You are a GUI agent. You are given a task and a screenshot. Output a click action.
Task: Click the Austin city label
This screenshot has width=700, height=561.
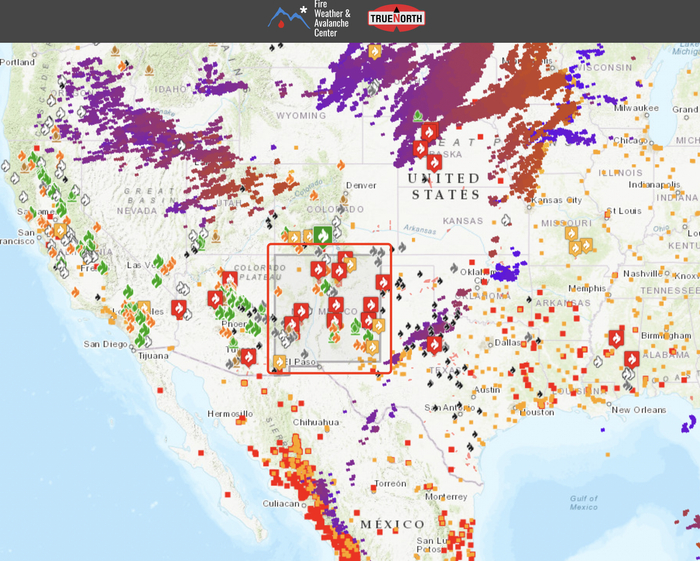(x=487, y=390)
